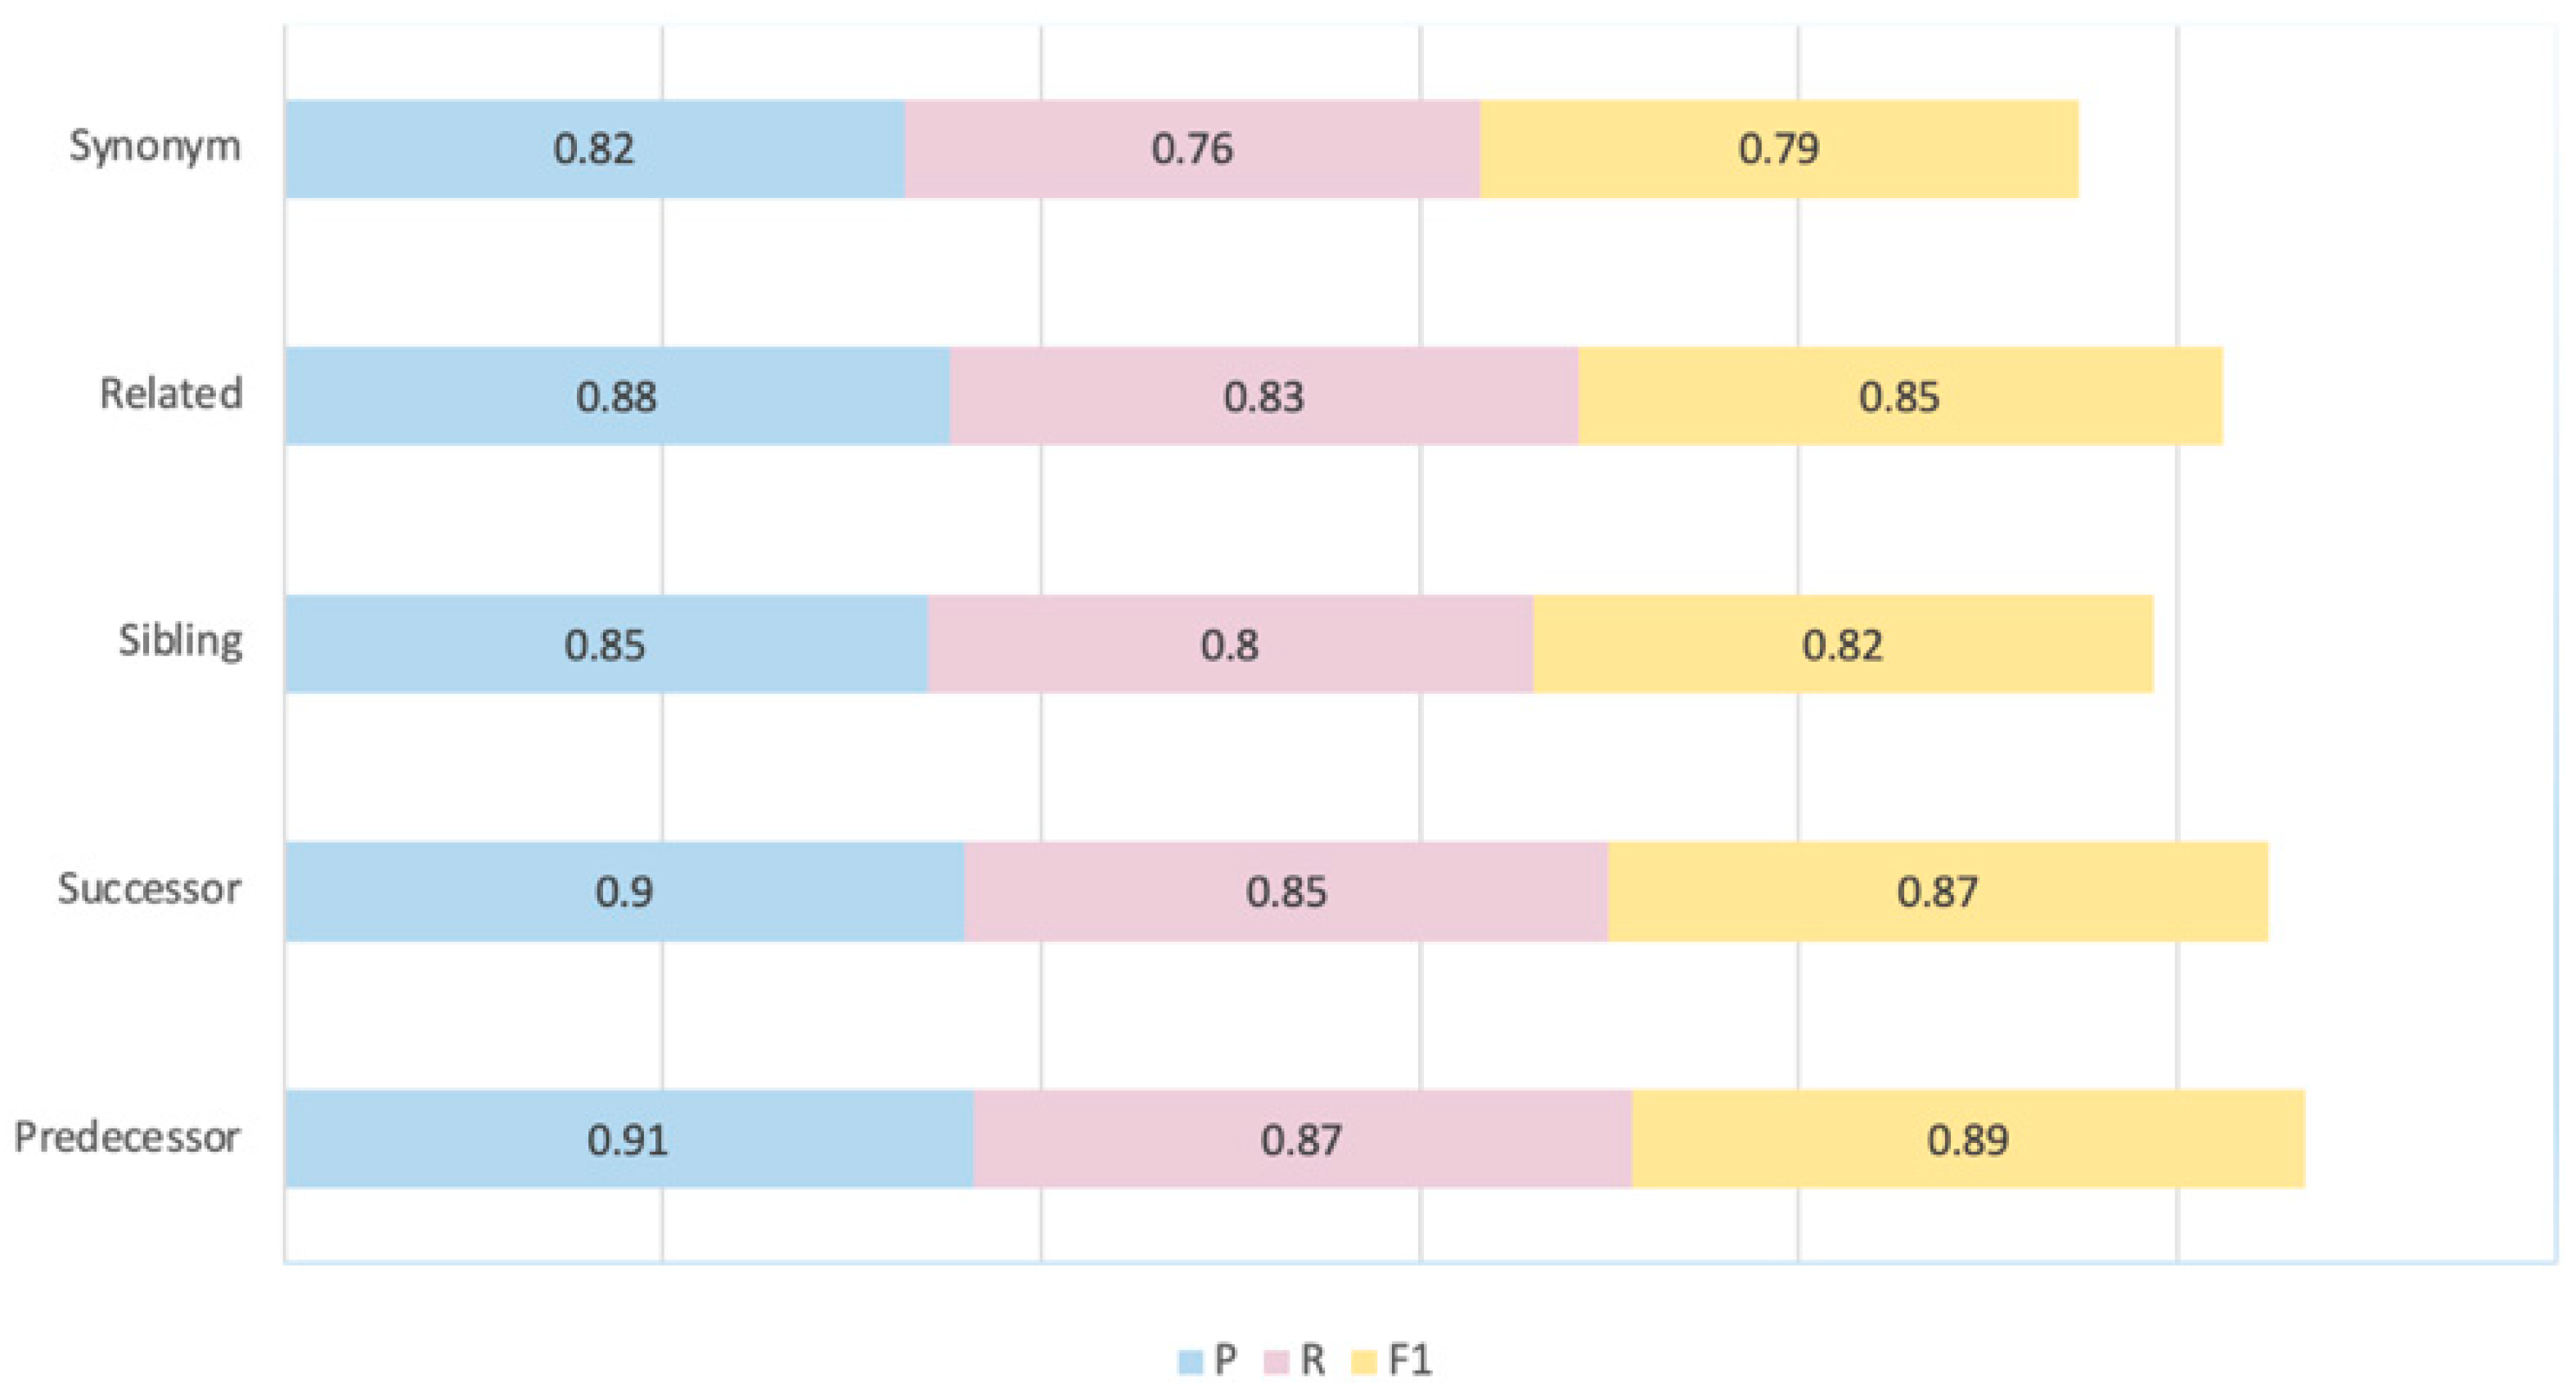This screenshot has width=2576, height=1399.
Task: Click the Sibling category label
Action: click(x=181, y=642)
